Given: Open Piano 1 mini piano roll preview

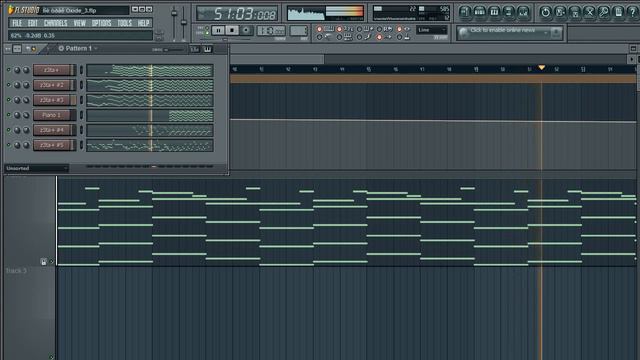Looking at the screenshot, I should tap(150, 116).
